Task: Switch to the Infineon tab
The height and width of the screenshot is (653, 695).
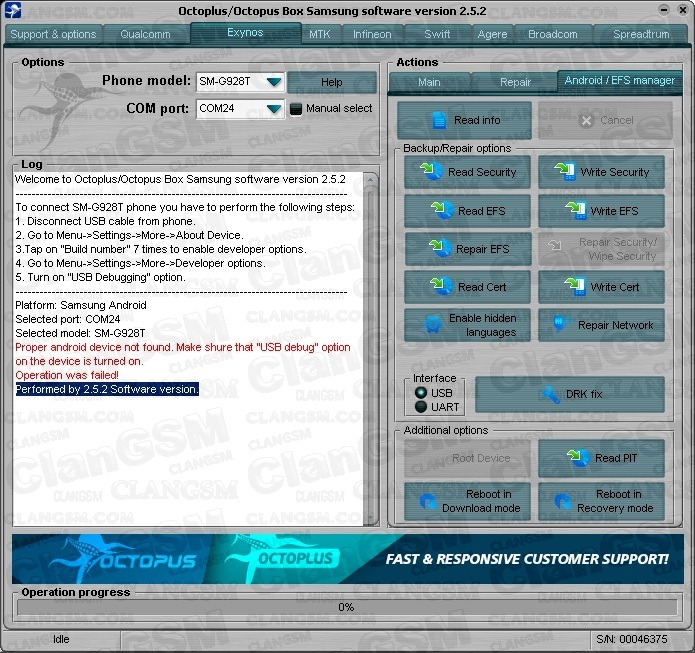Action: click(x=372, y=34)
